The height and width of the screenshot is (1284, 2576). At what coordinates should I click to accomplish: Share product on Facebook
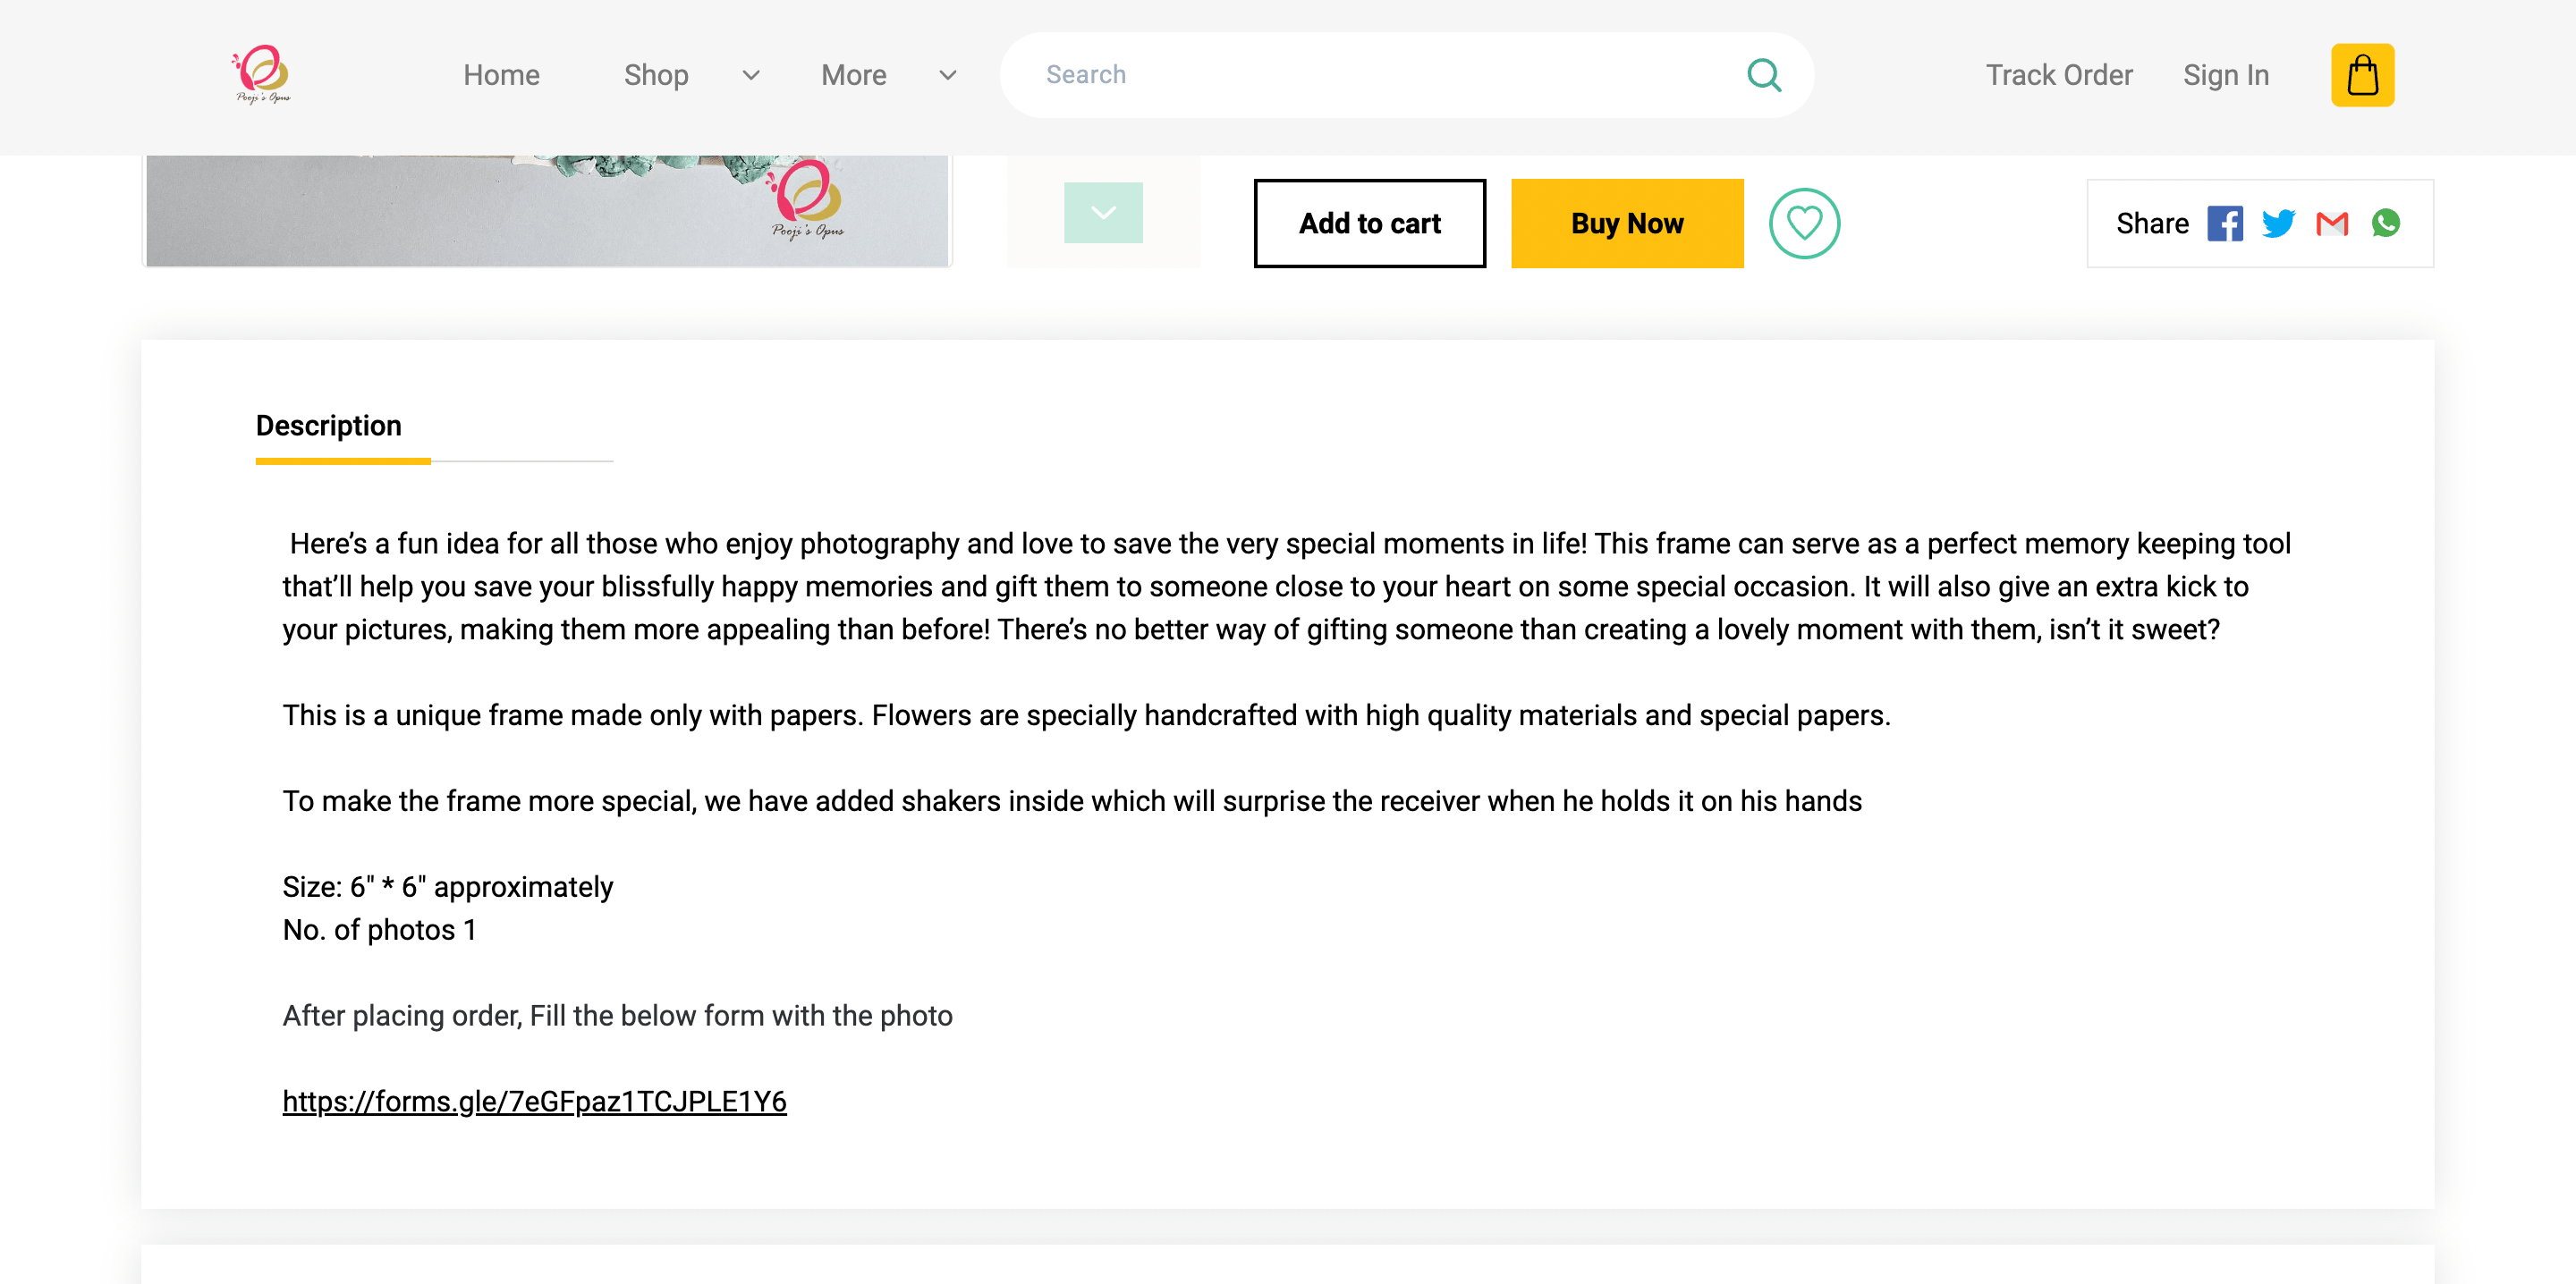coord(2224,223)
